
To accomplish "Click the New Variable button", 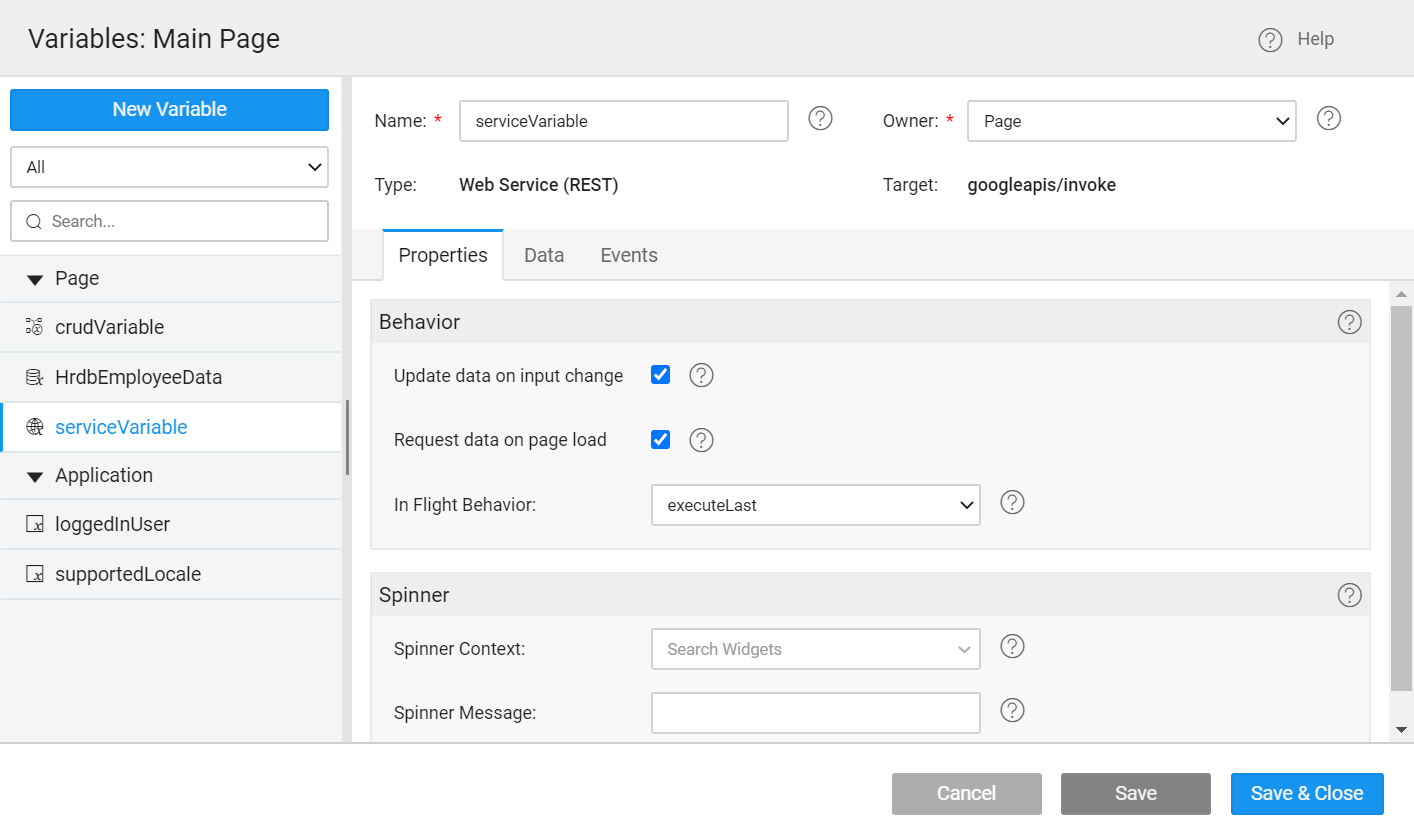I will 169,110.
